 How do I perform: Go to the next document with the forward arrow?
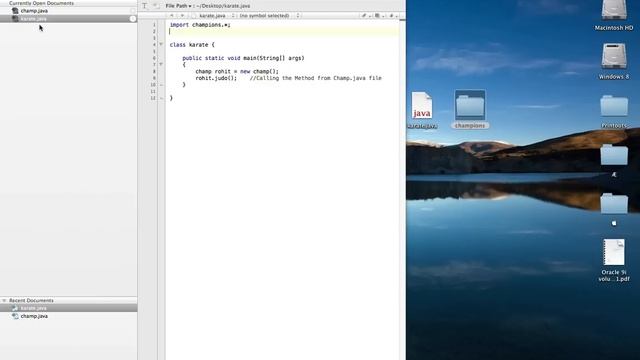tap(182, 16)
